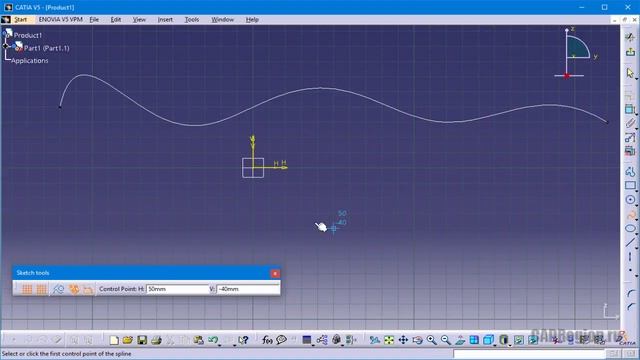
Task: Click the sketcher workbench icon at top right
Action: [x=630, y=37]
